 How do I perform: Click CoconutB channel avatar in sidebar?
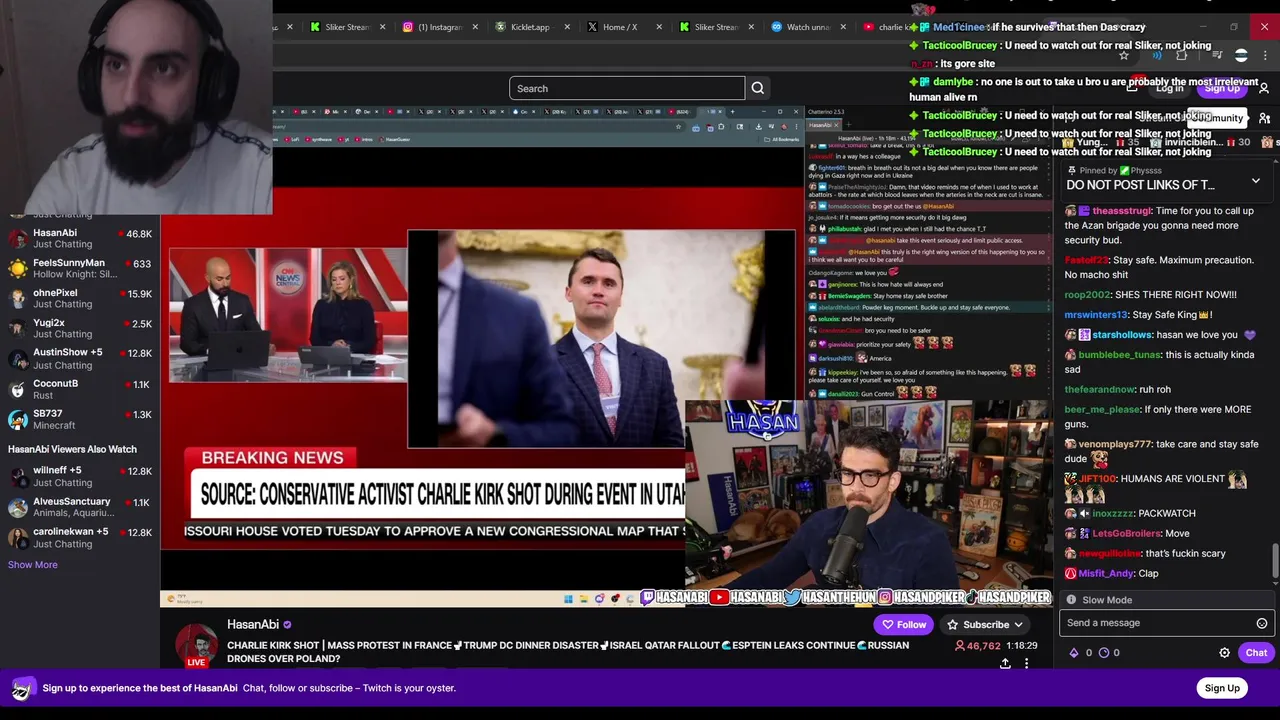click(17, 389)
